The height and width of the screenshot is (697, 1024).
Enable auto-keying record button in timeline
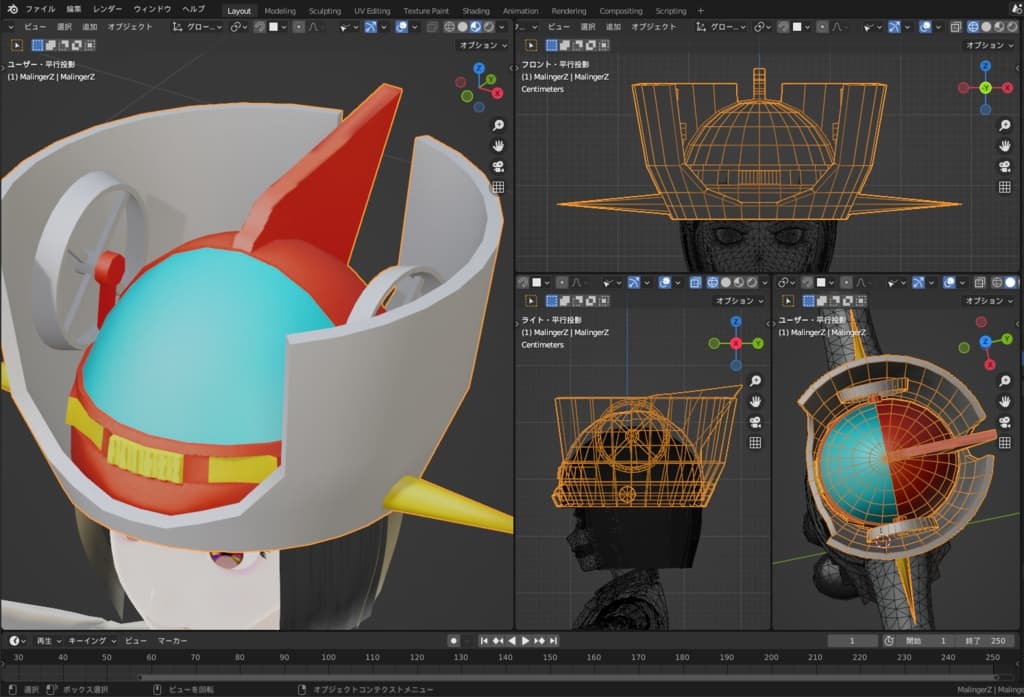click(454, 640)
